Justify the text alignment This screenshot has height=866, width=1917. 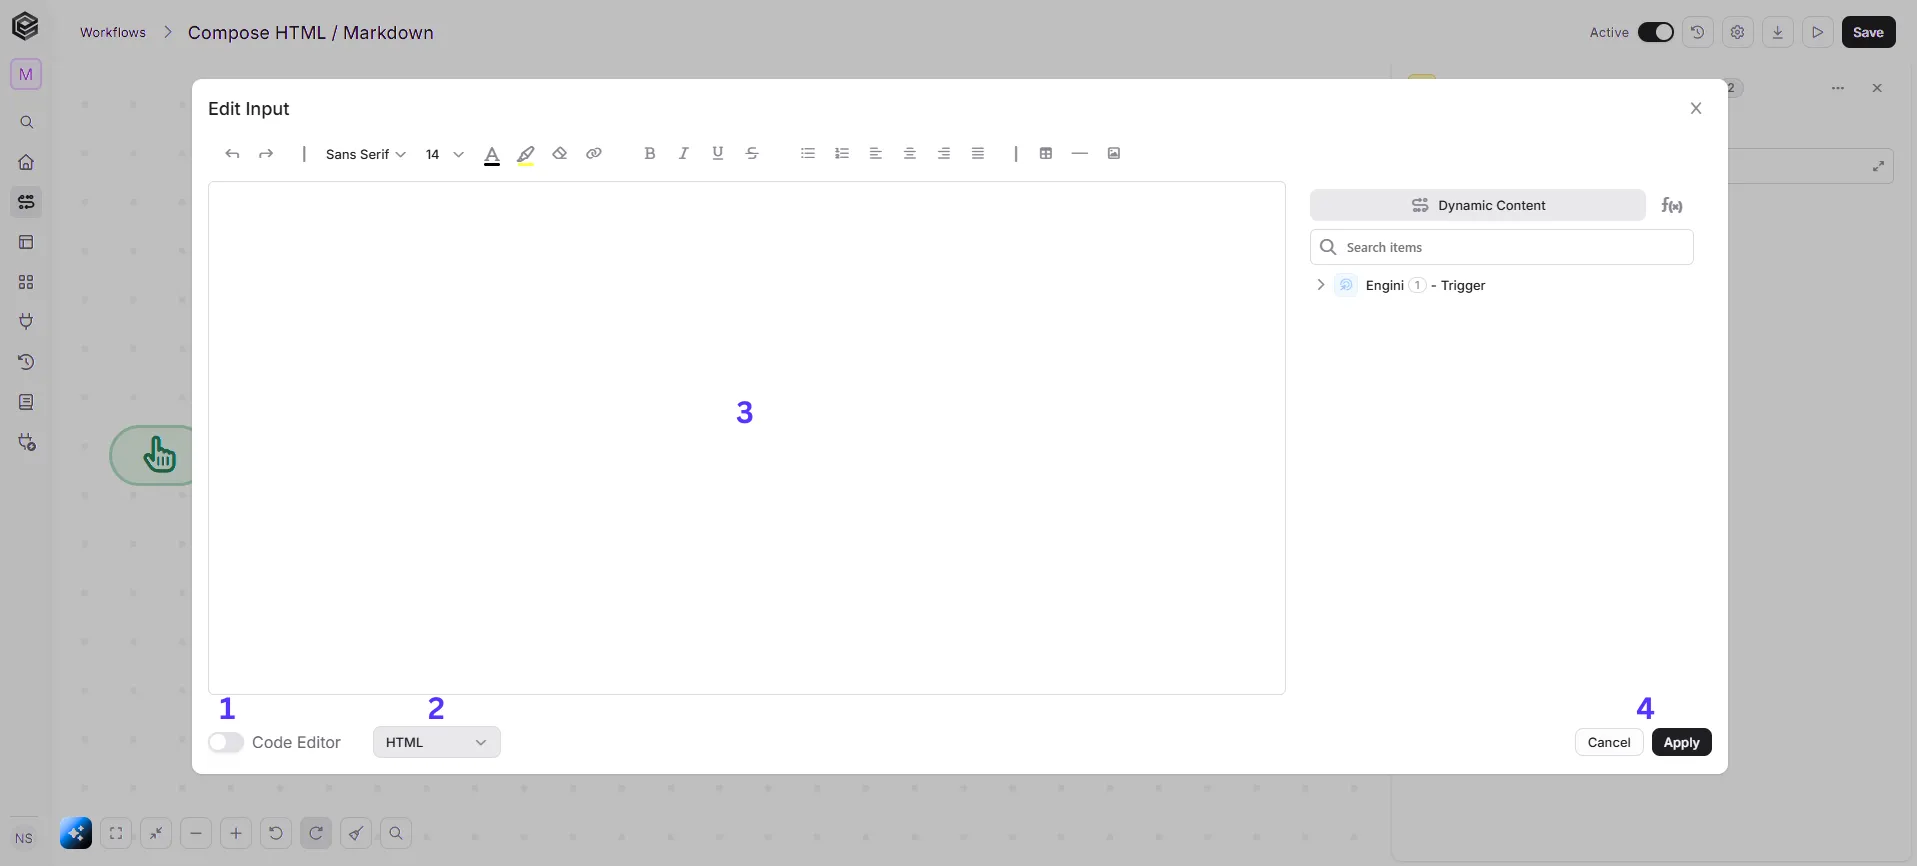(x=978, y=154)
